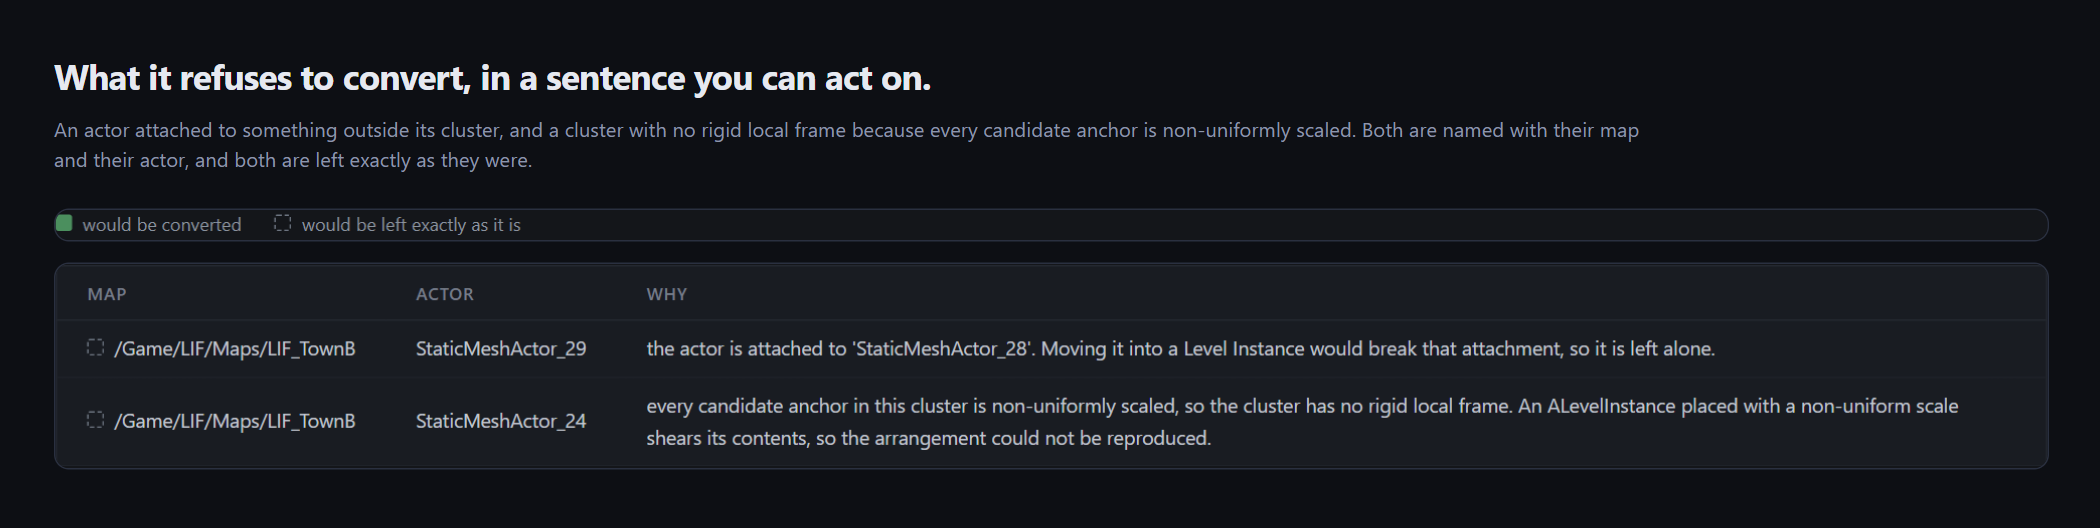The image size is (2100, 528).
Task: Click the WHY column header
Action: 667,294
